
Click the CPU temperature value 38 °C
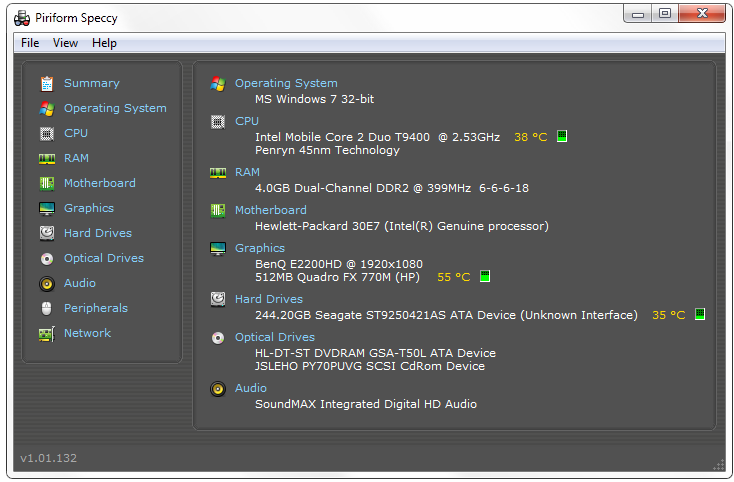pos(530,137)
